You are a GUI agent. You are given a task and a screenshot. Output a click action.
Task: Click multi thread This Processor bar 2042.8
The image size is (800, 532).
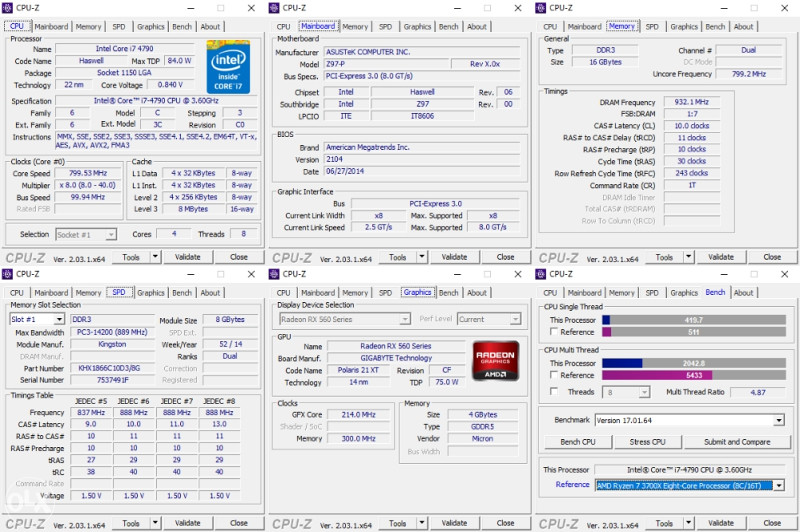click(x=694, y=363)
